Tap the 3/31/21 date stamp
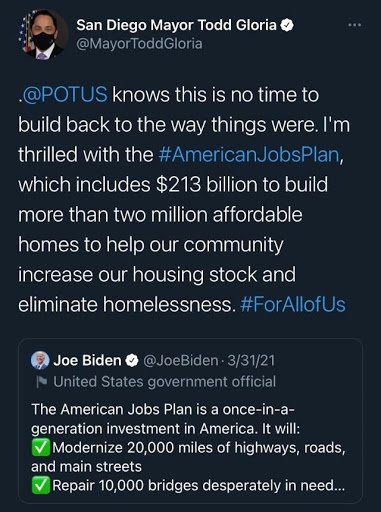 251,360
